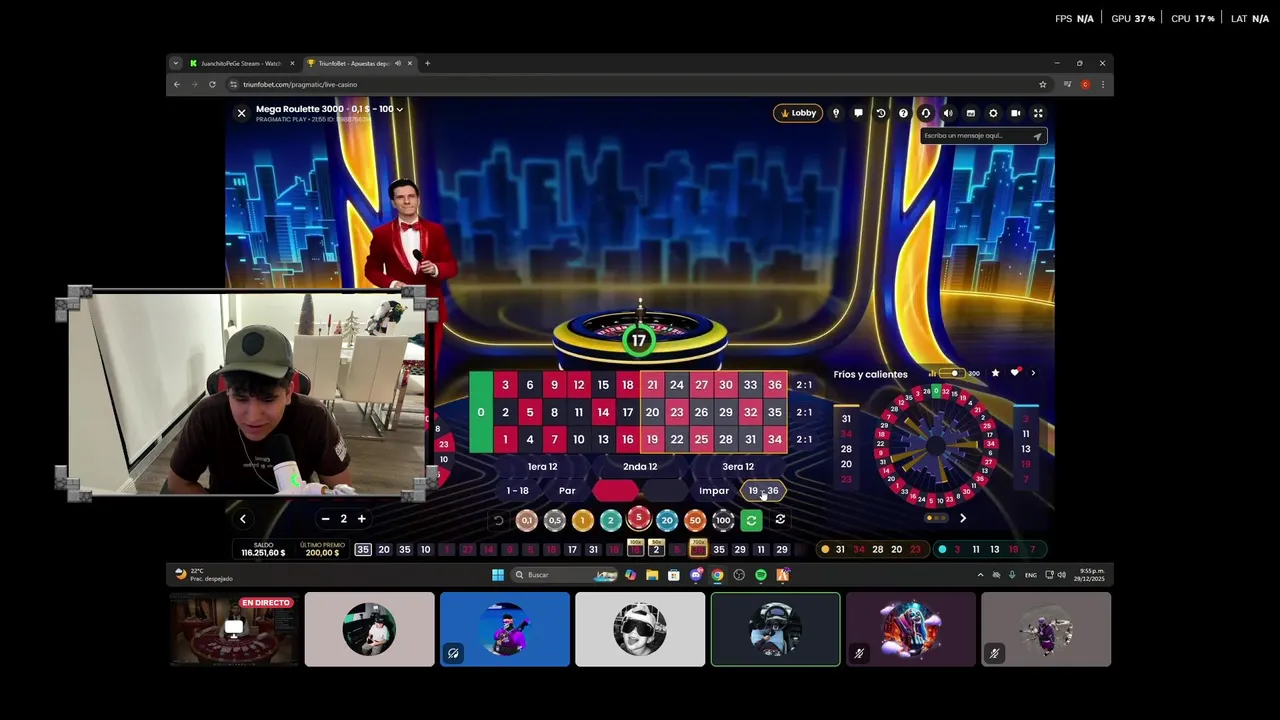The image size is (1280, 720).
Task: Click the bar chart icon beside the switch
Action: click(932, 374)
